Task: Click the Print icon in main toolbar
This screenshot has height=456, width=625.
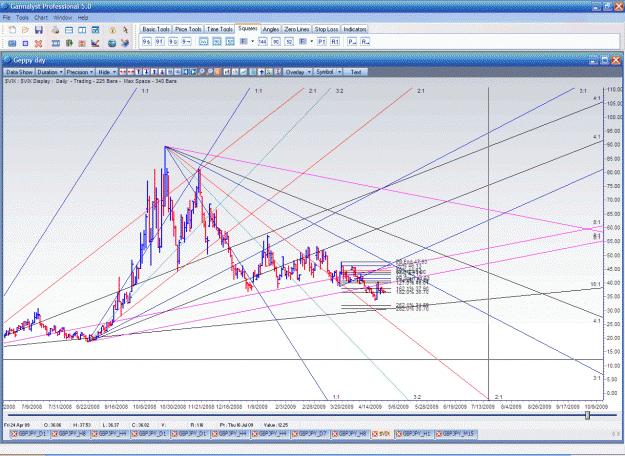Action: [x=55, y=30]
